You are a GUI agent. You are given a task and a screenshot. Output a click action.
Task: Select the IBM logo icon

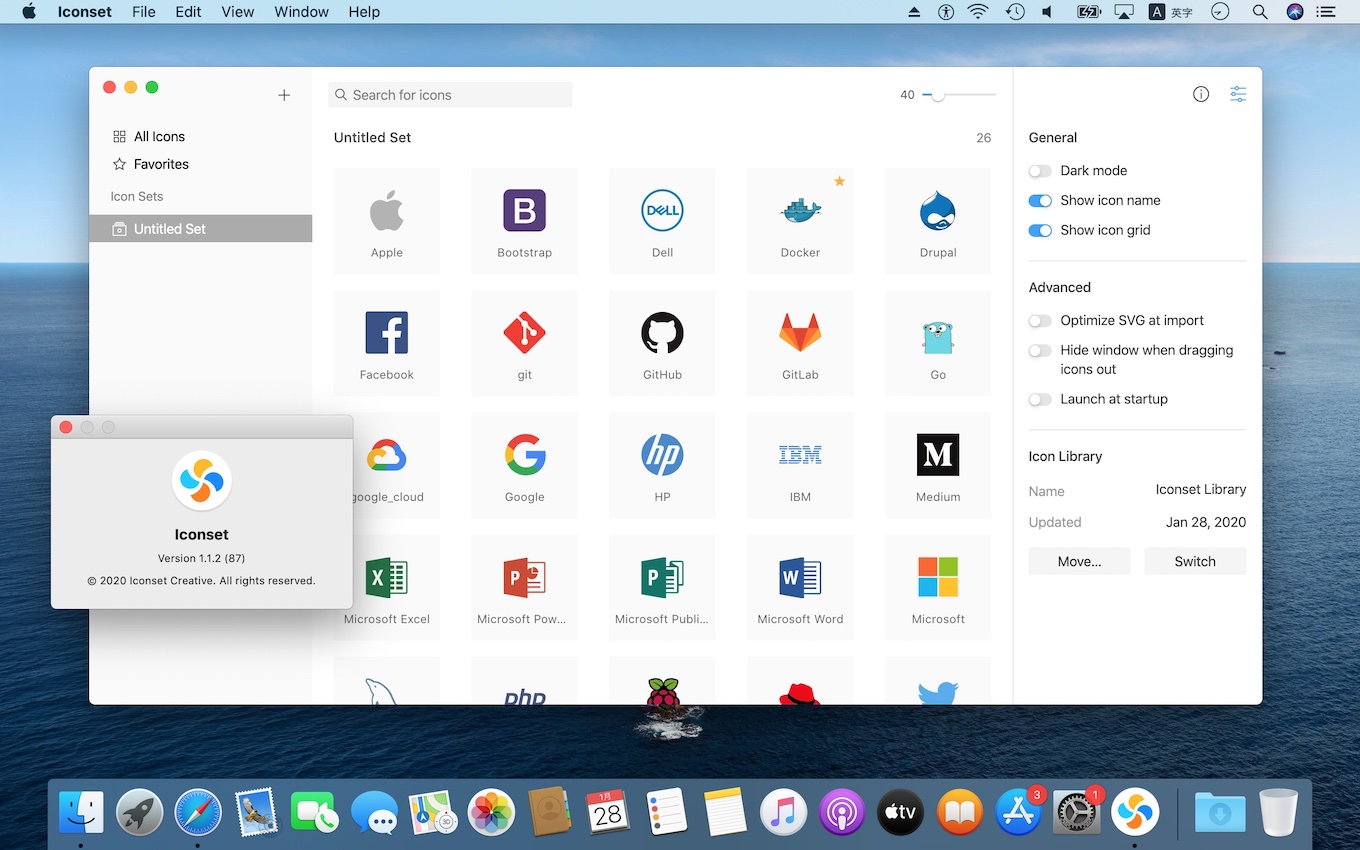(800, 455)
